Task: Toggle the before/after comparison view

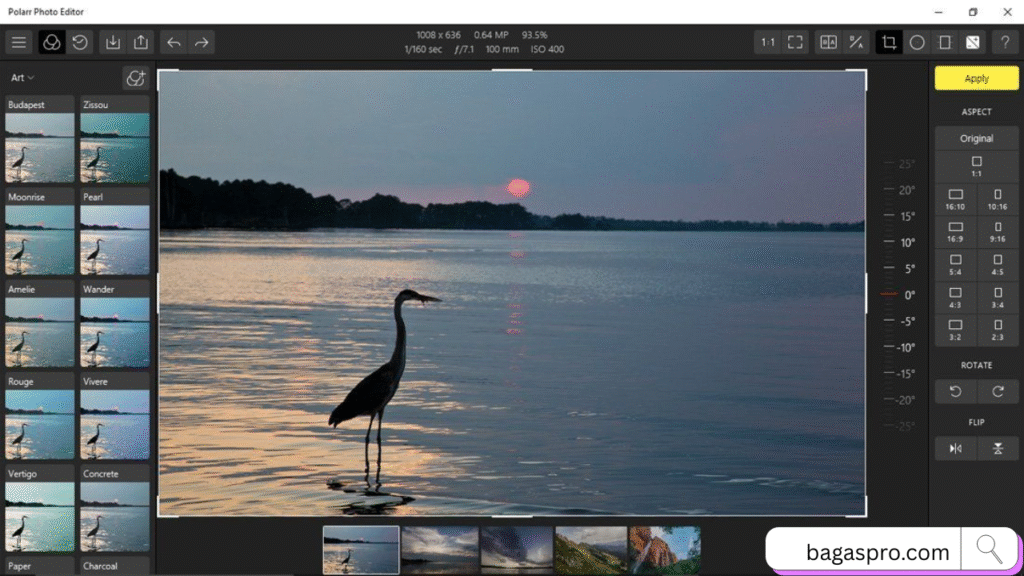Action: point(828,42)
